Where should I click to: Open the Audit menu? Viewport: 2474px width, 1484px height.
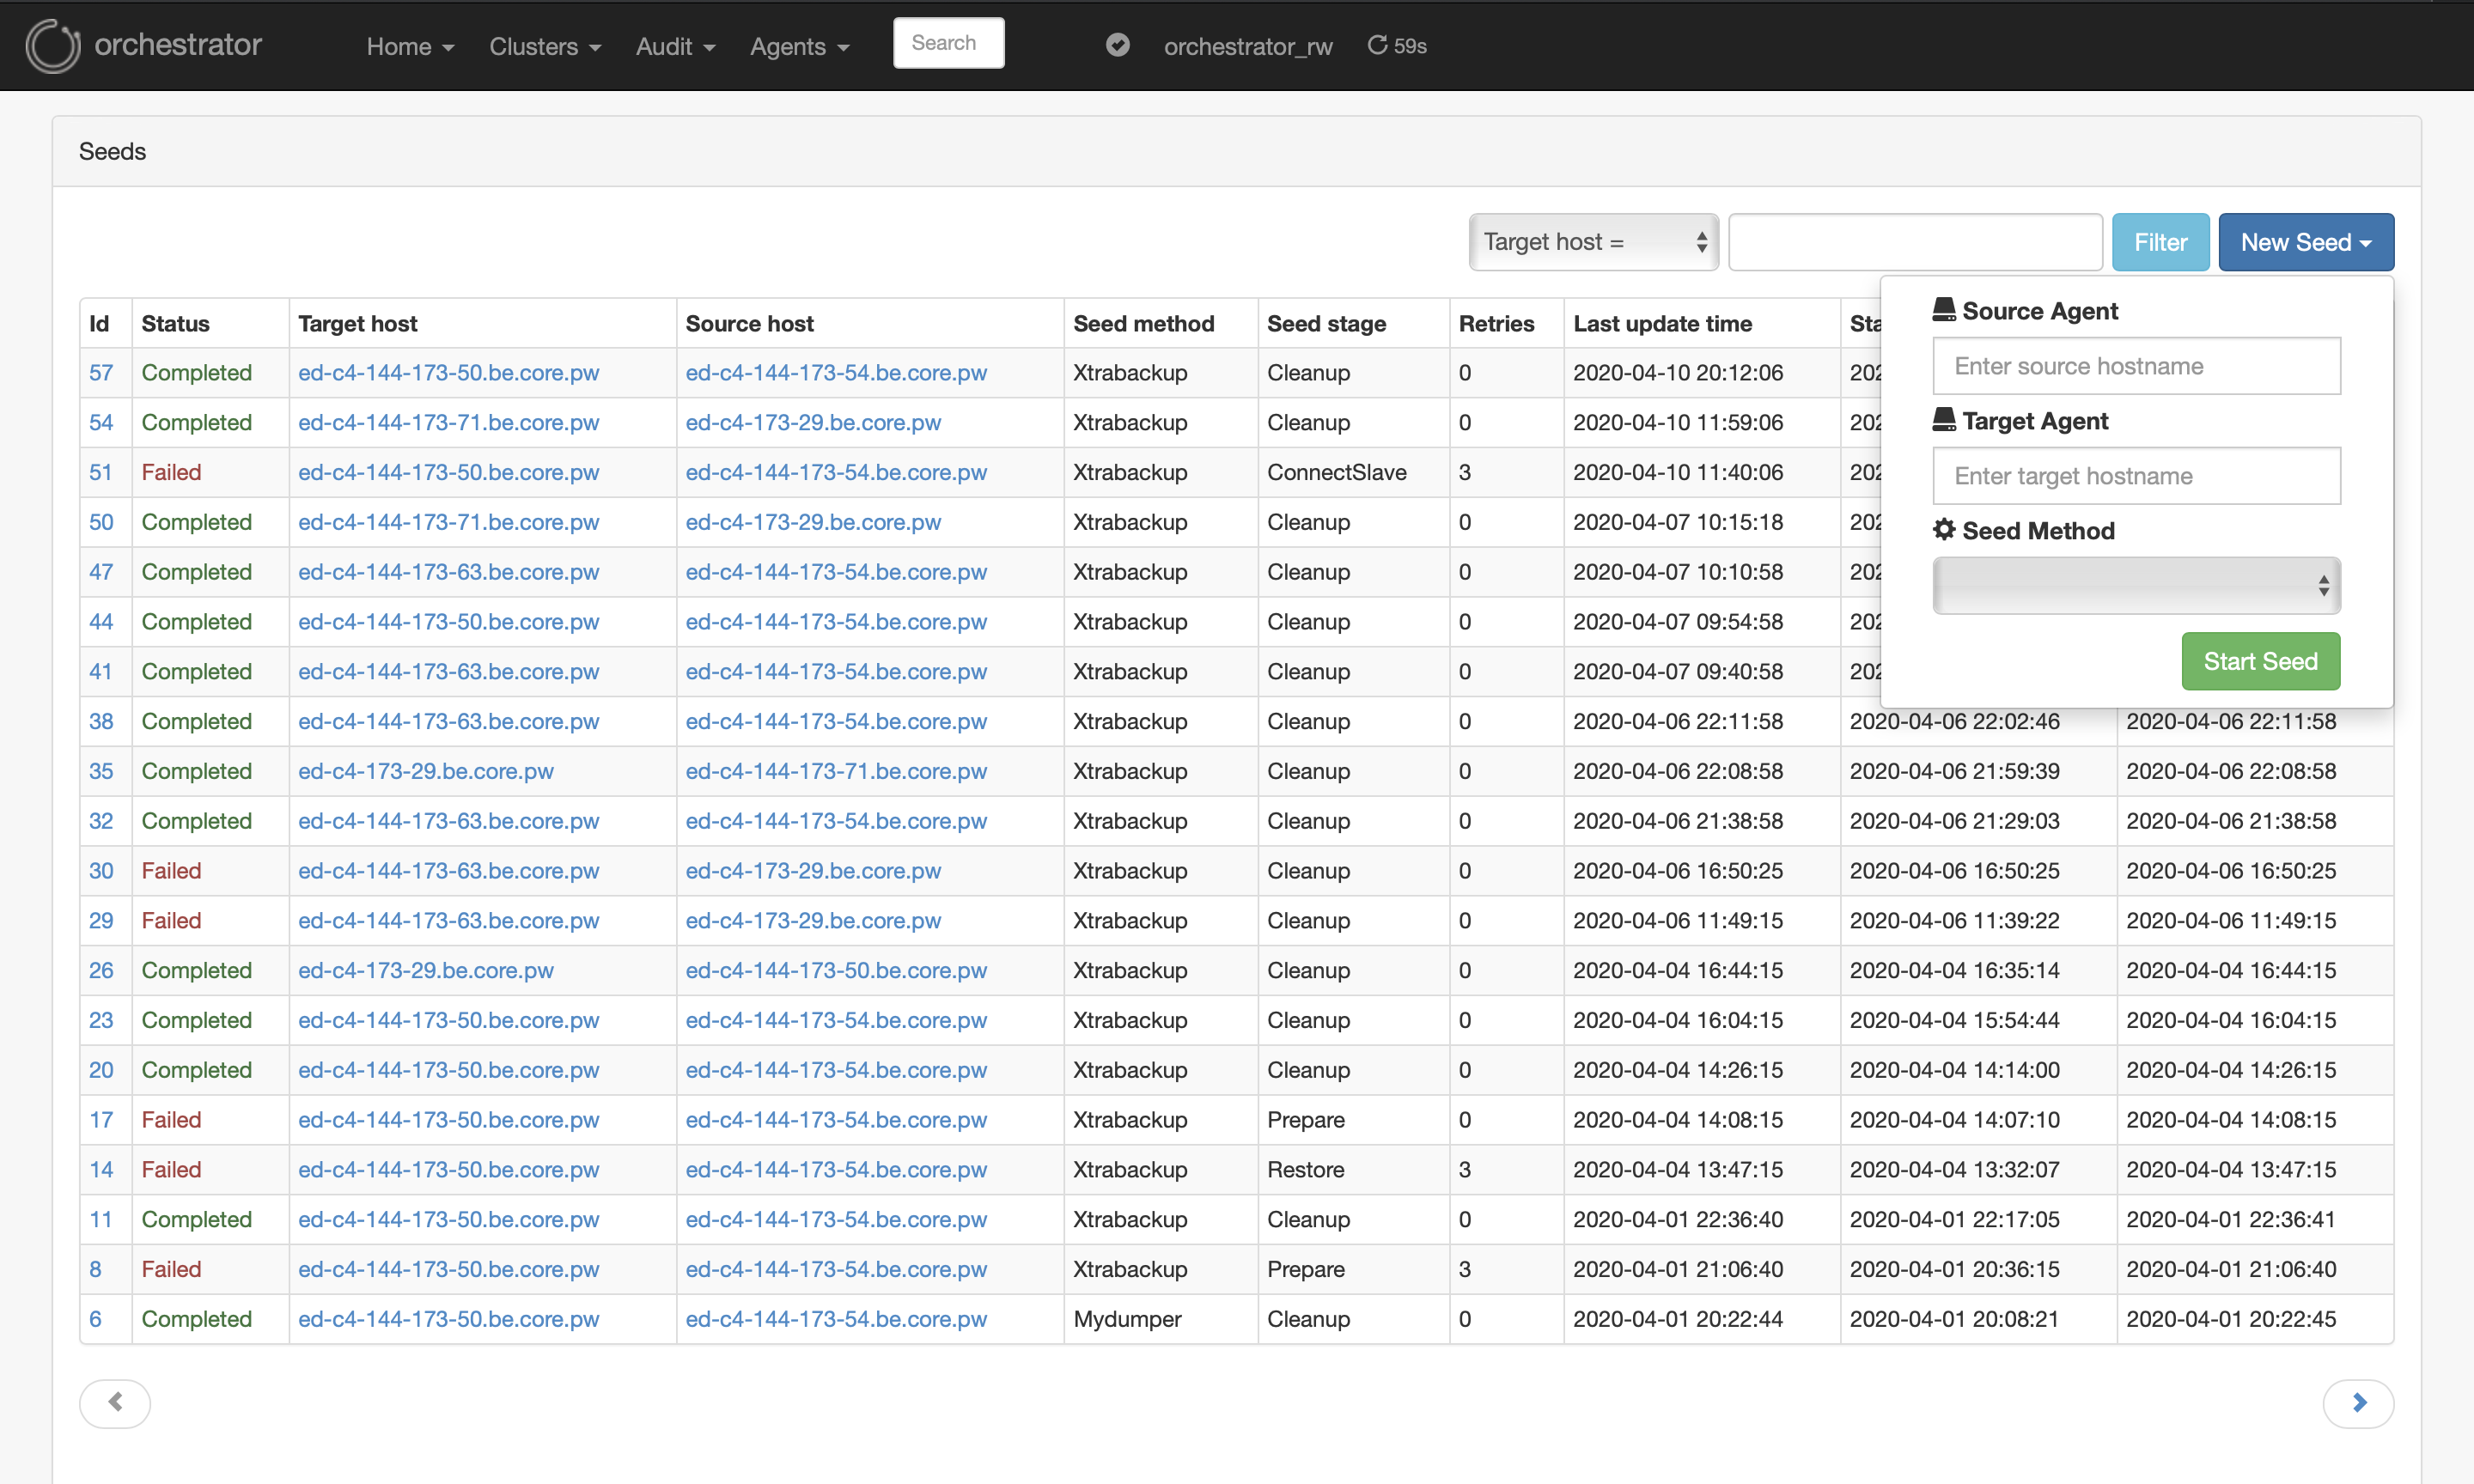coord(675,46)
